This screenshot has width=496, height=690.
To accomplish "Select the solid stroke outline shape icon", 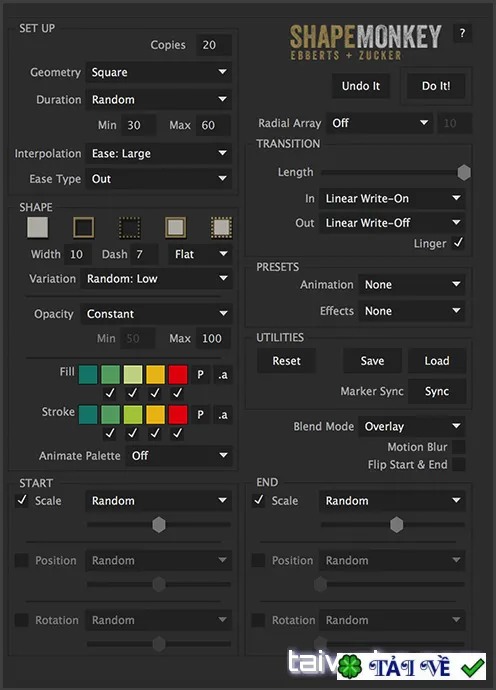I will tap(84, 228).
